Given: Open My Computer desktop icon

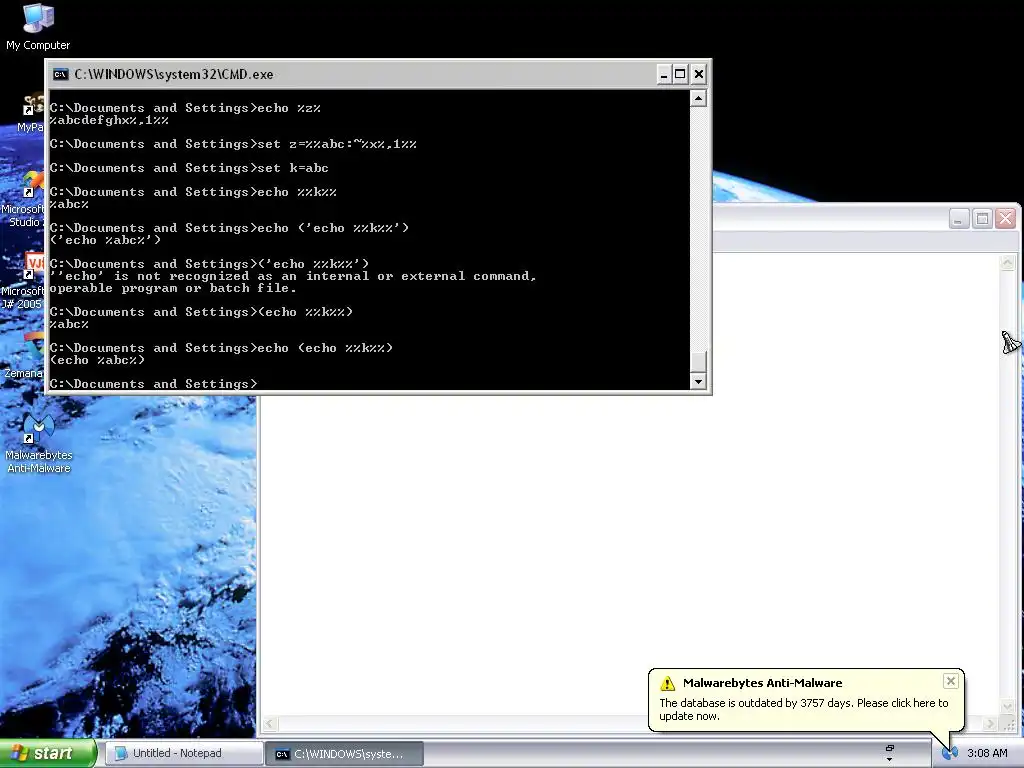Looking at the screenshot, I should pyautogui.click(x=38, y=26).
